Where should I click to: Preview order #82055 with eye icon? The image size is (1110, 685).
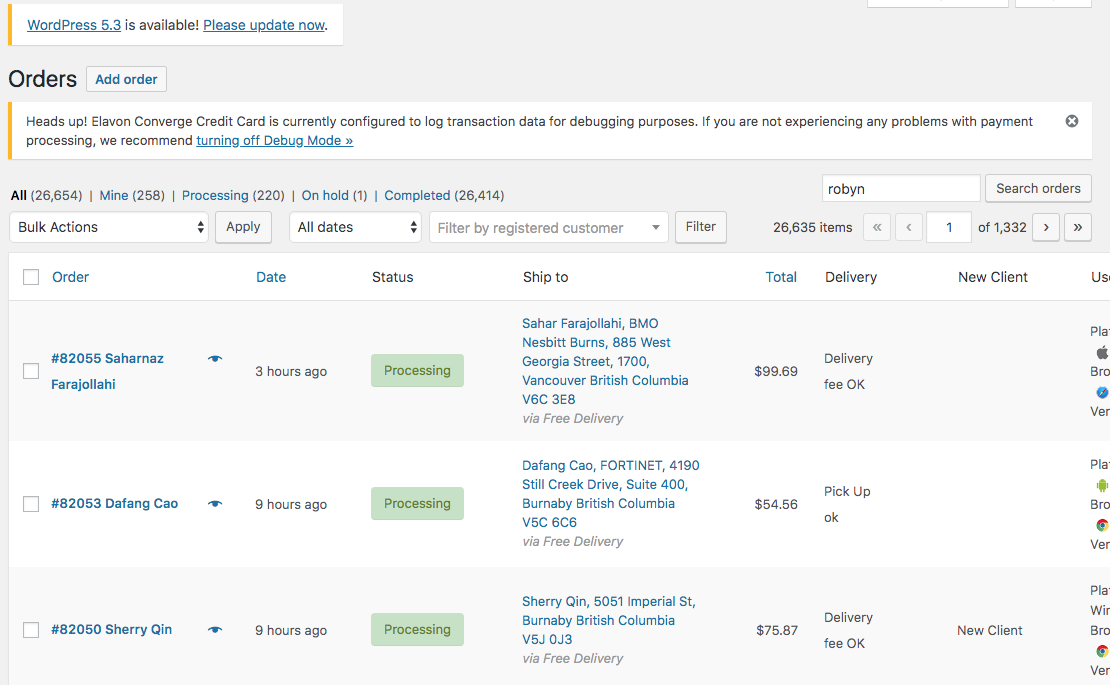(x=215, y=358)
